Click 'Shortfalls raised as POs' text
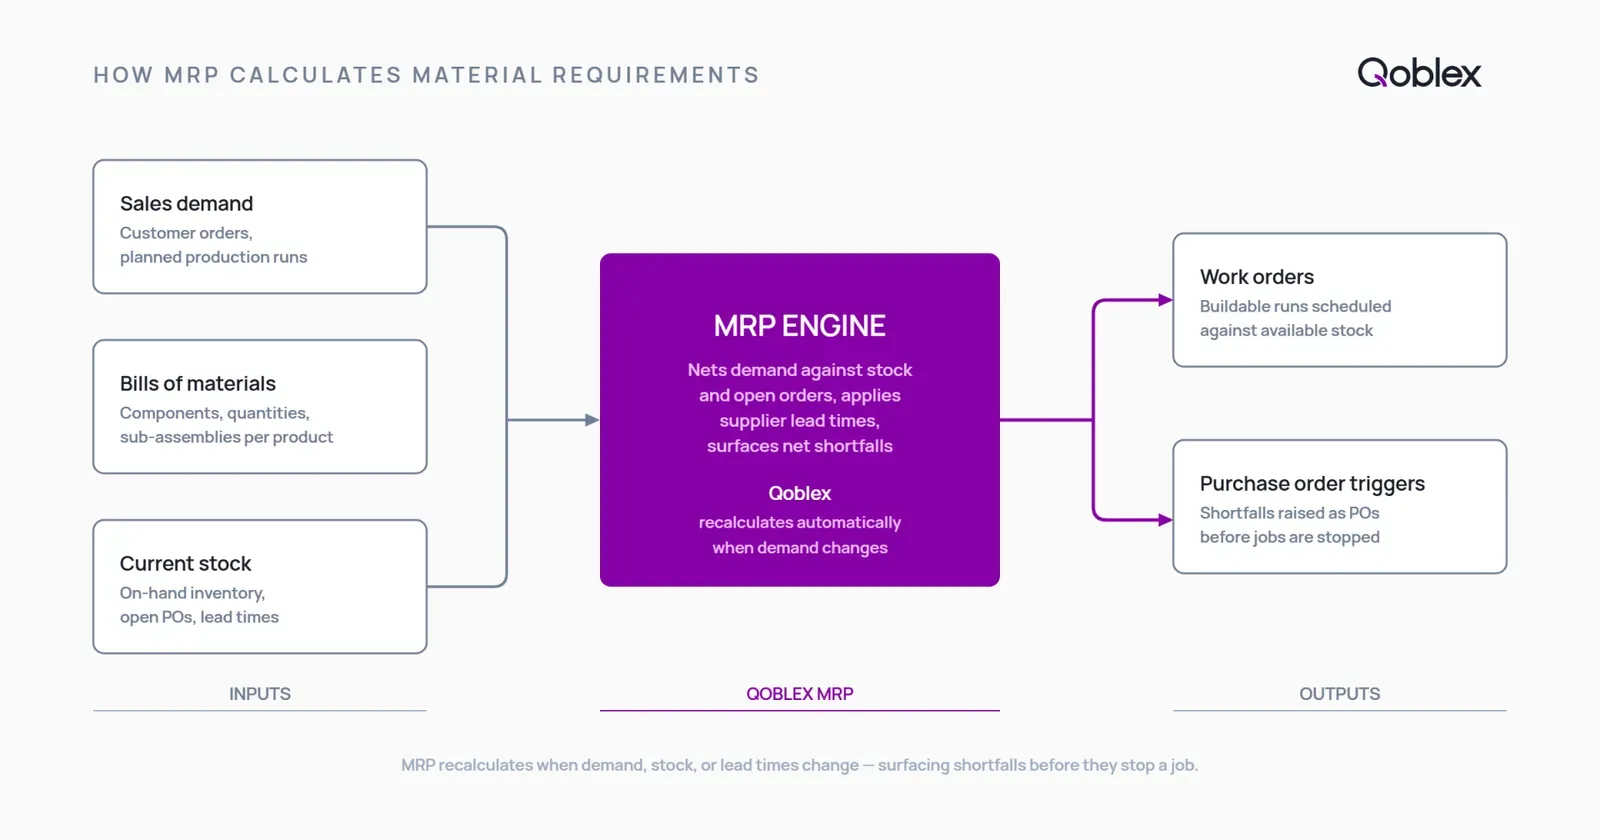The height and width of the screenshot is (840, 1600). pyautogui.click(x=1289, y=513)
